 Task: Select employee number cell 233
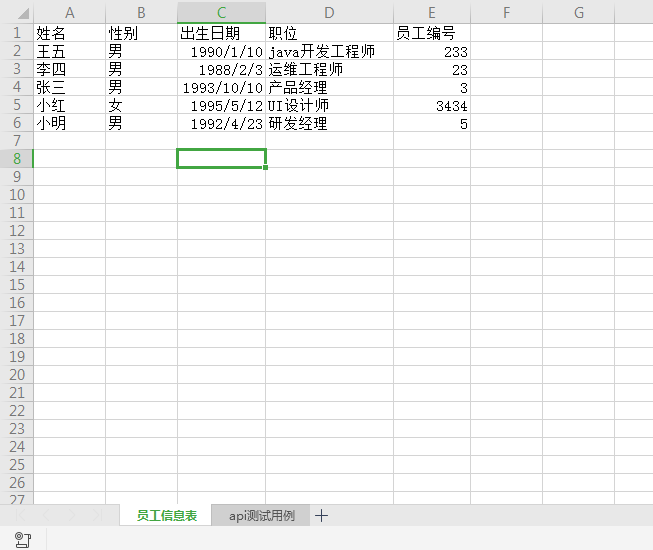[x=432, y=51]
